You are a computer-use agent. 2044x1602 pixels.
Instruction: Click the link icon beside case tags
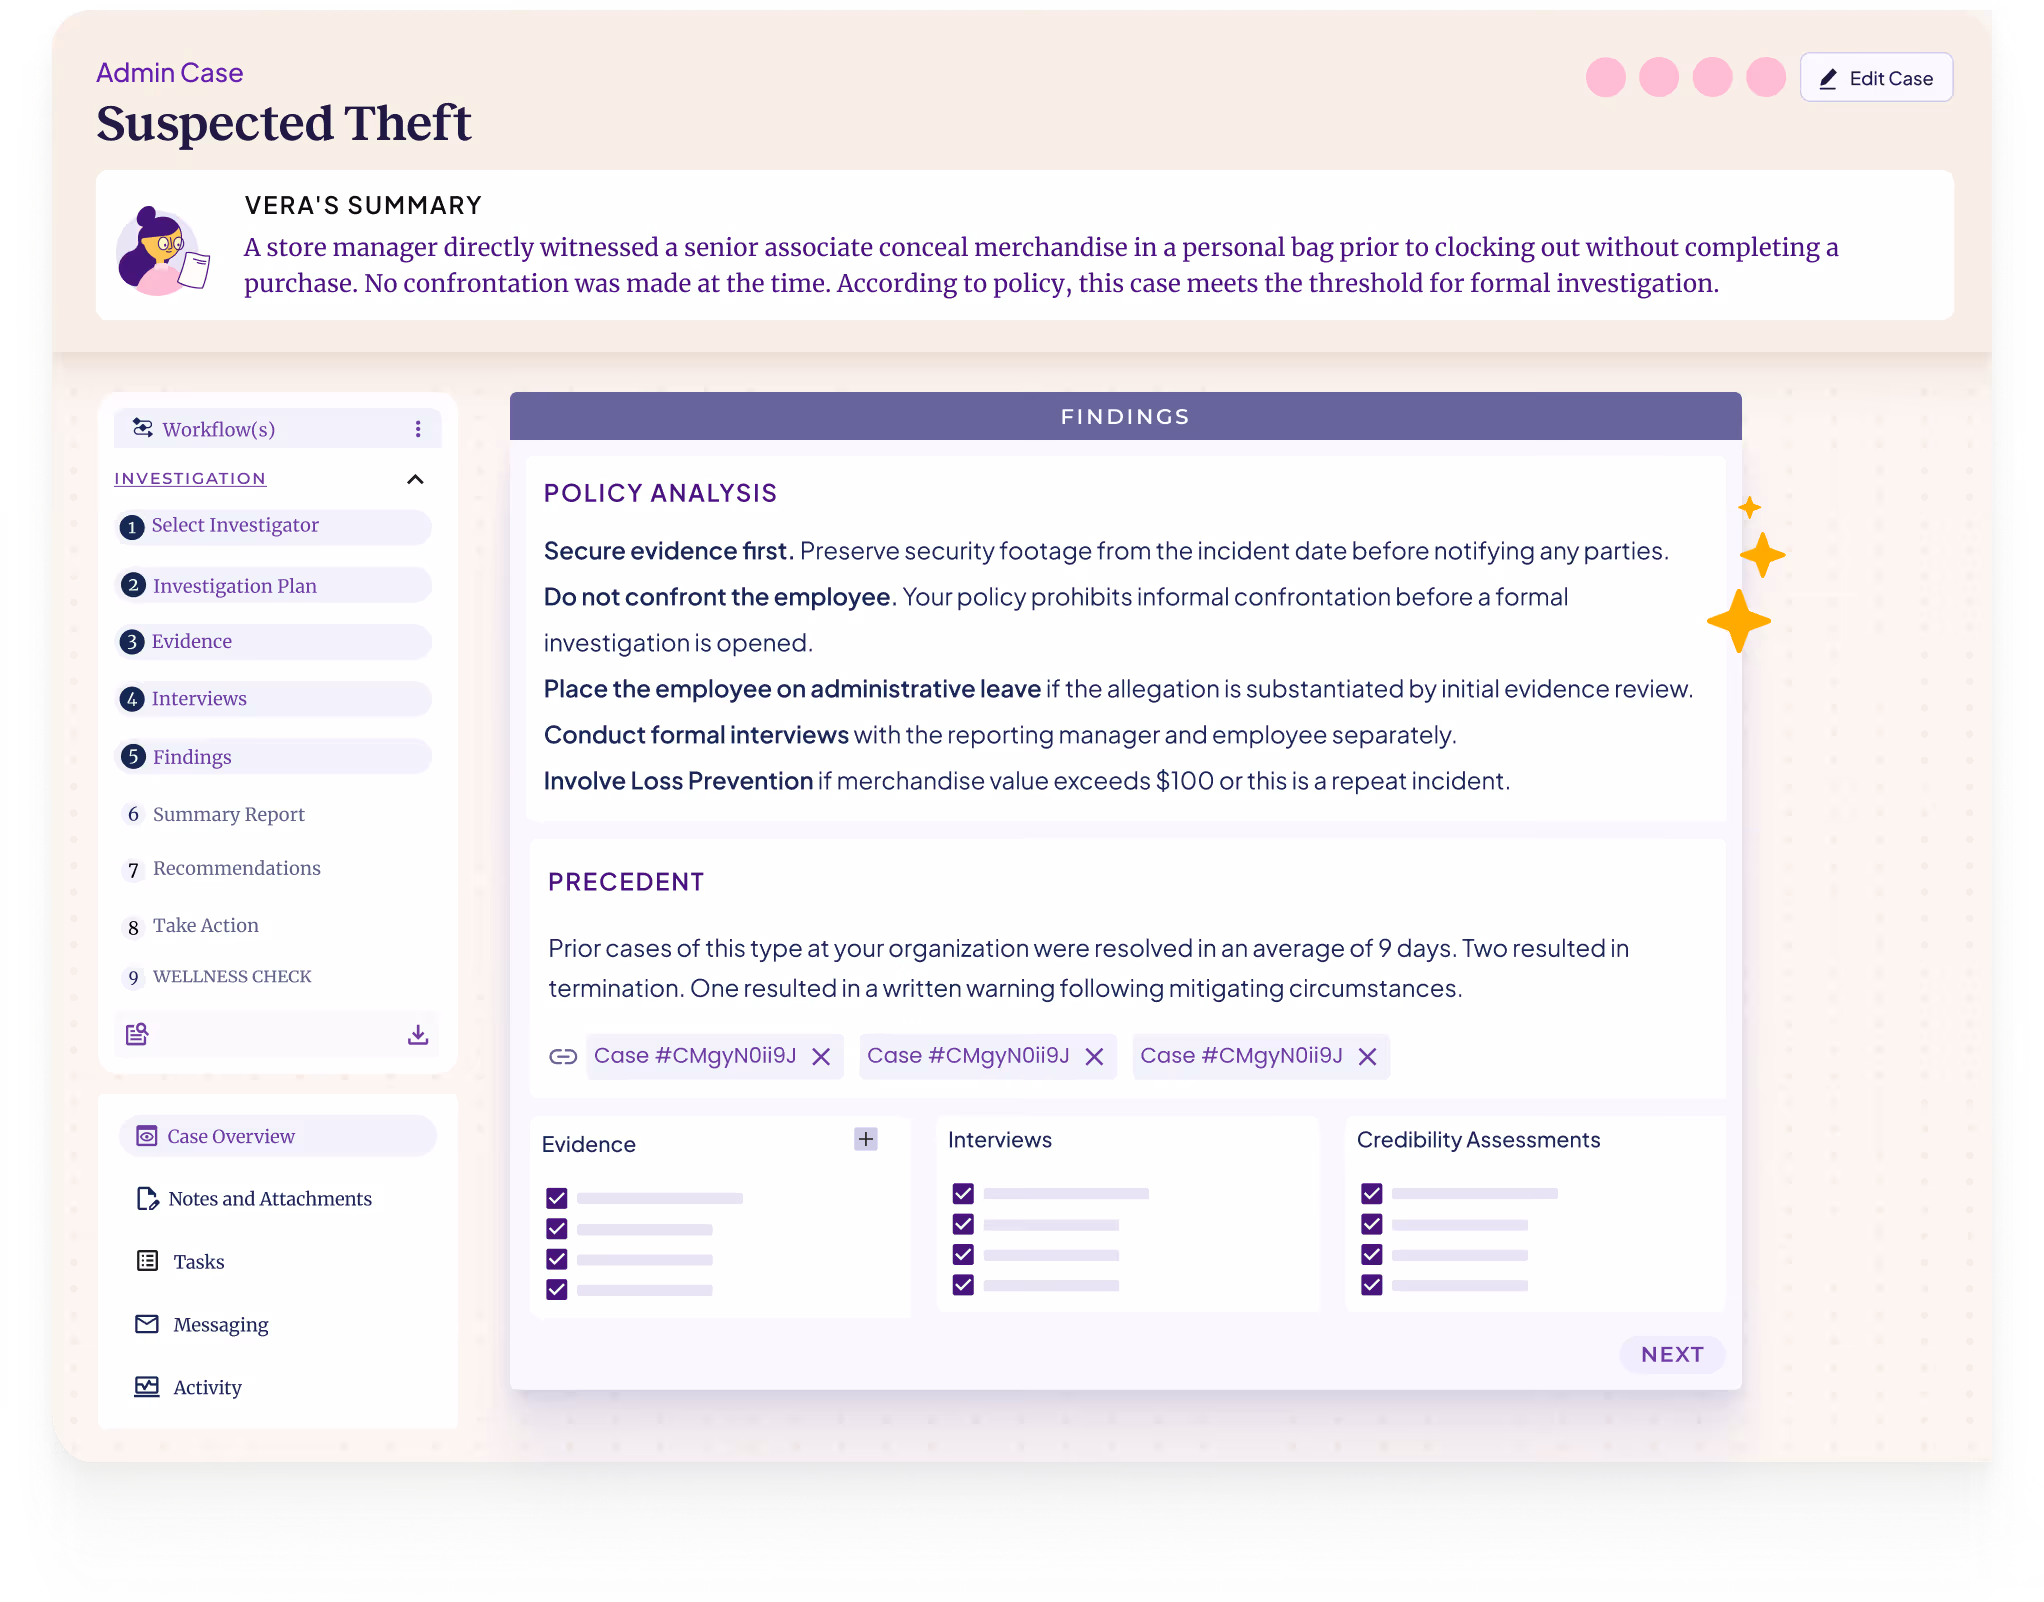pos(563,1056)
